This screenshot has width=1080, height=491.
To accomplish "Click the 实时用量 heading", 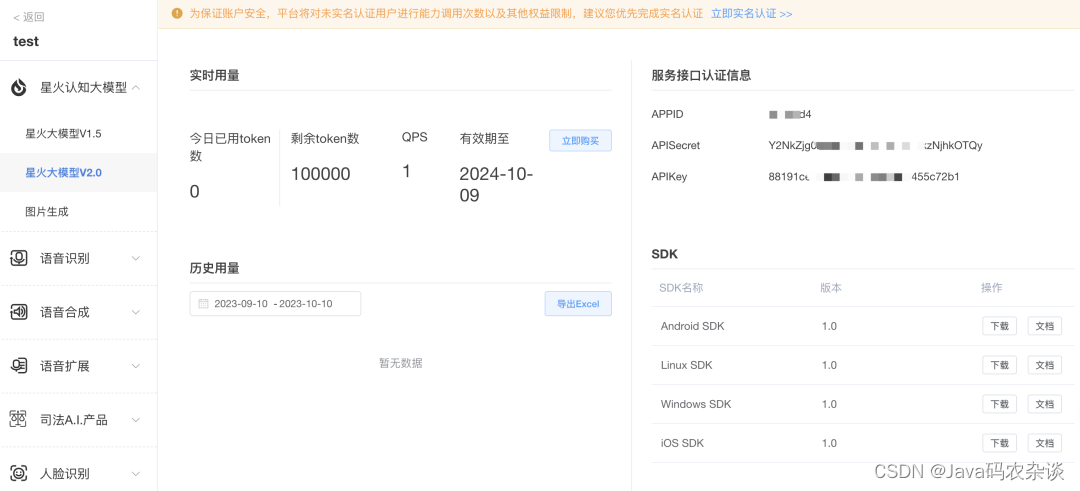I will coord(214,76).
